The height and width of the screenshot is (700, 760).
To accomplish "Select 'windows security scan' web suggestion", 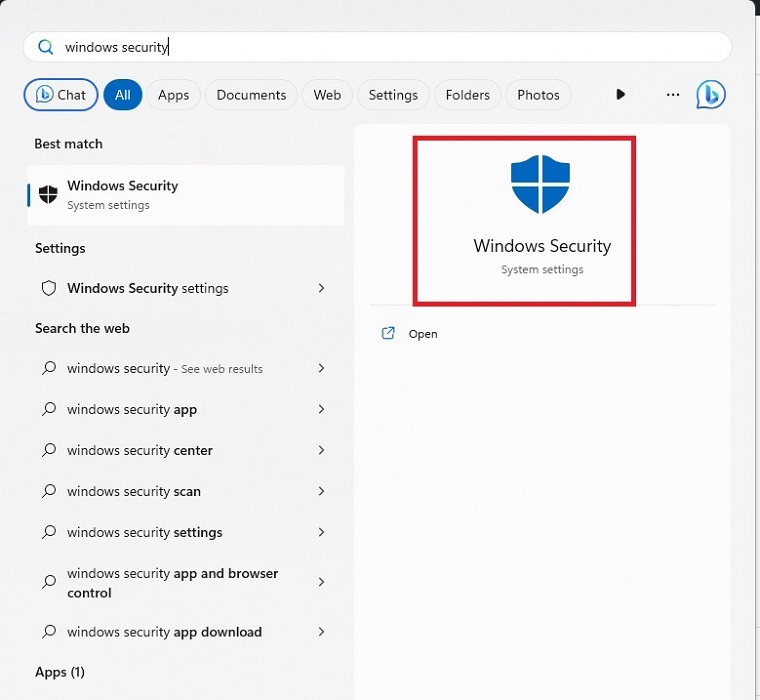I will coord(186,491).
